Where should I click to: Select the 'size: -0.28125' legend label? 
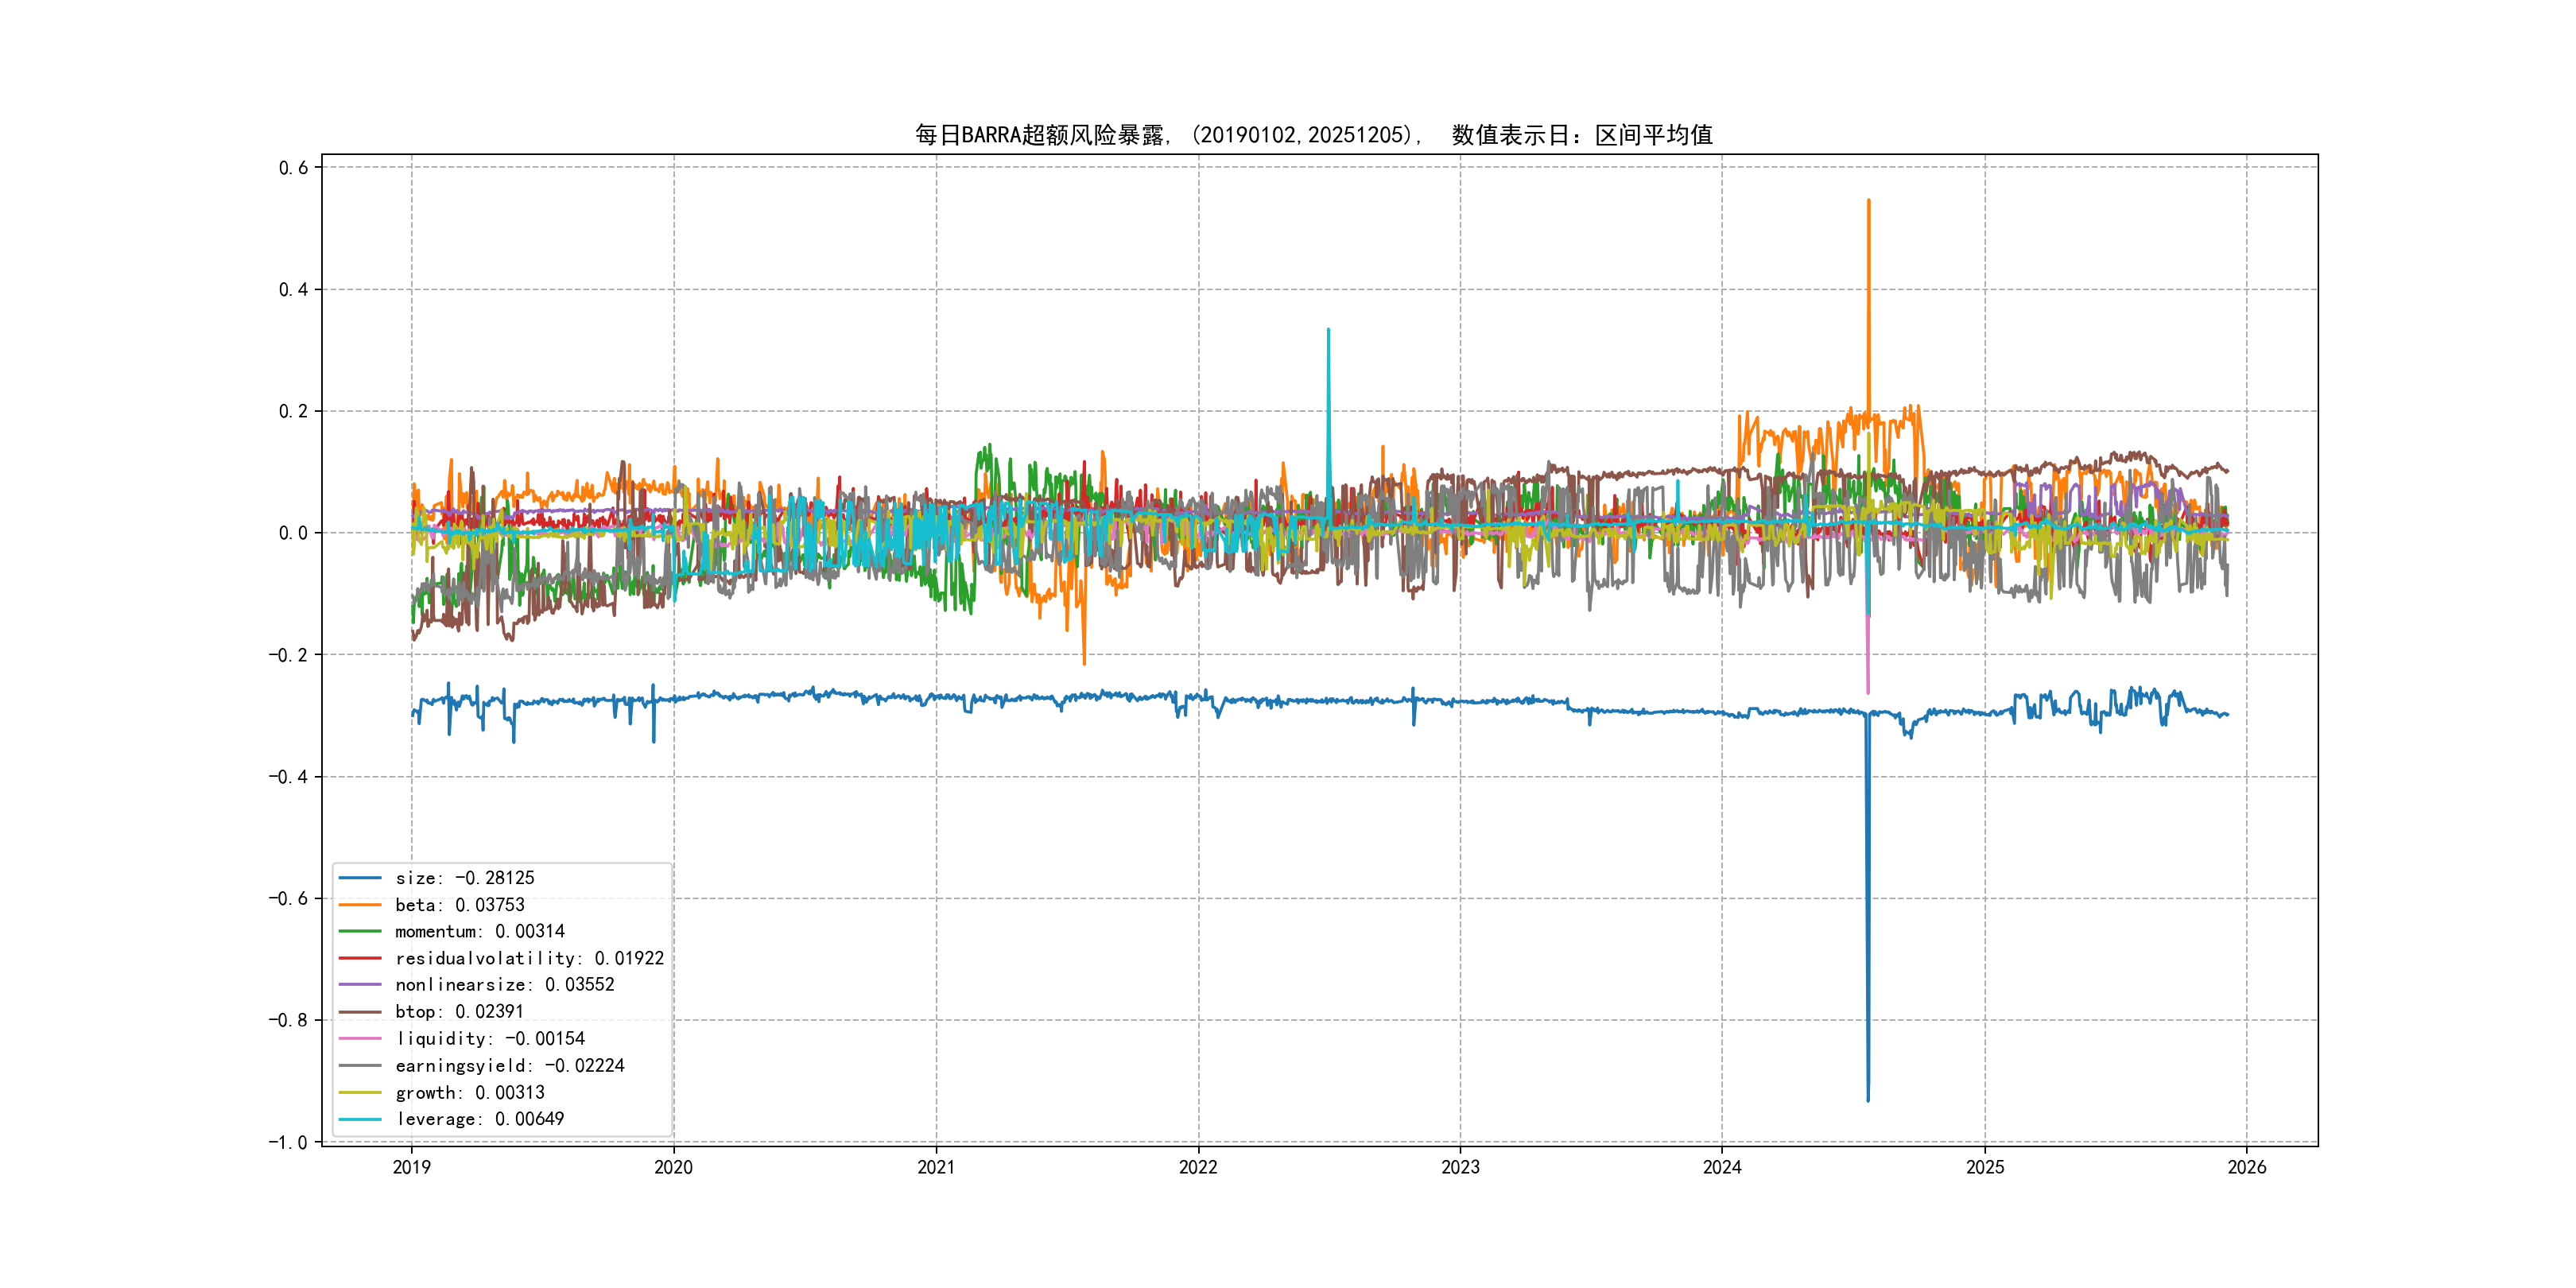[x=465, y=878]
